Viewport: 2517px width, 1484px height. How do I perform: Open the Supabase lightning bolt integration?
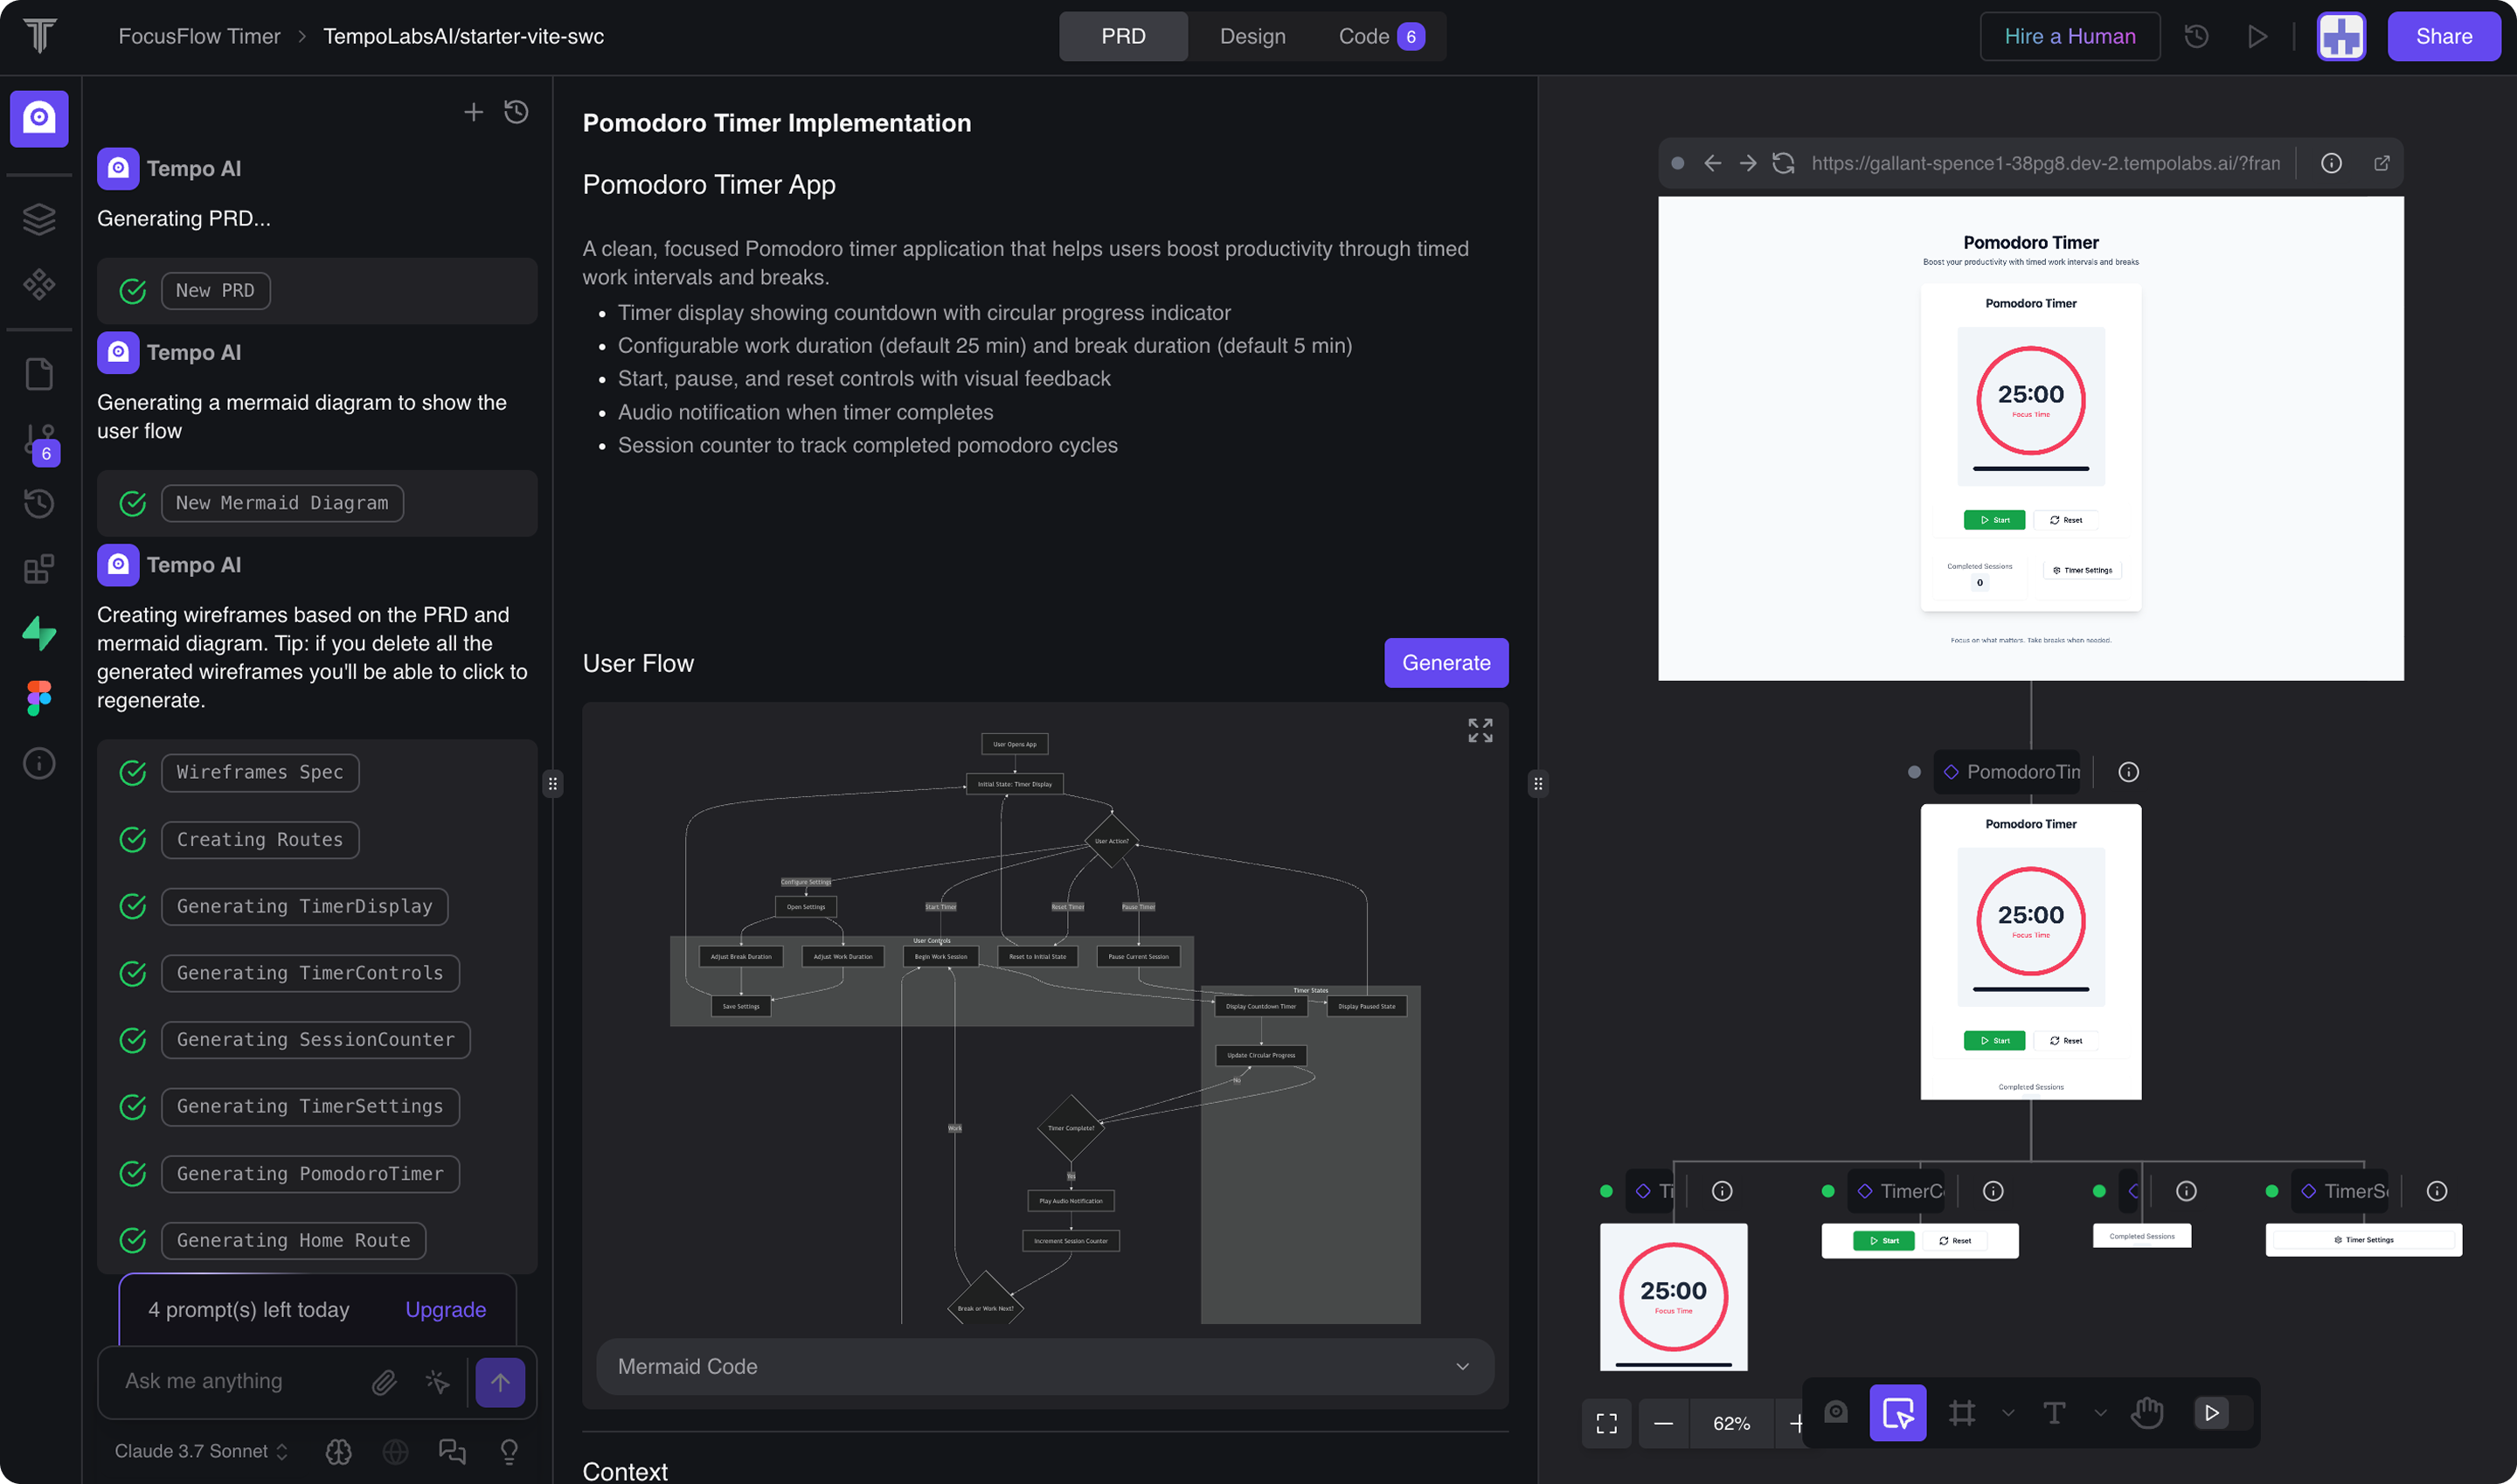coord(39,633)
